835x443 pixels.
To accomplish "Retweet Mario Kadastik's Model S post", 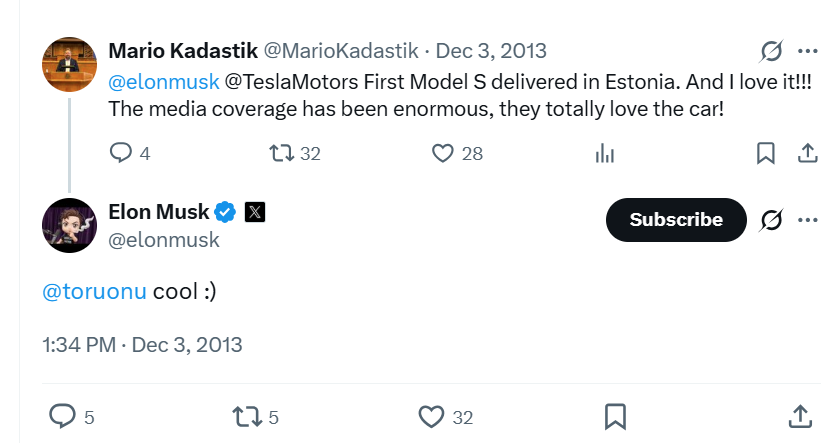I will pyautogui.click(x=282, y=153).
